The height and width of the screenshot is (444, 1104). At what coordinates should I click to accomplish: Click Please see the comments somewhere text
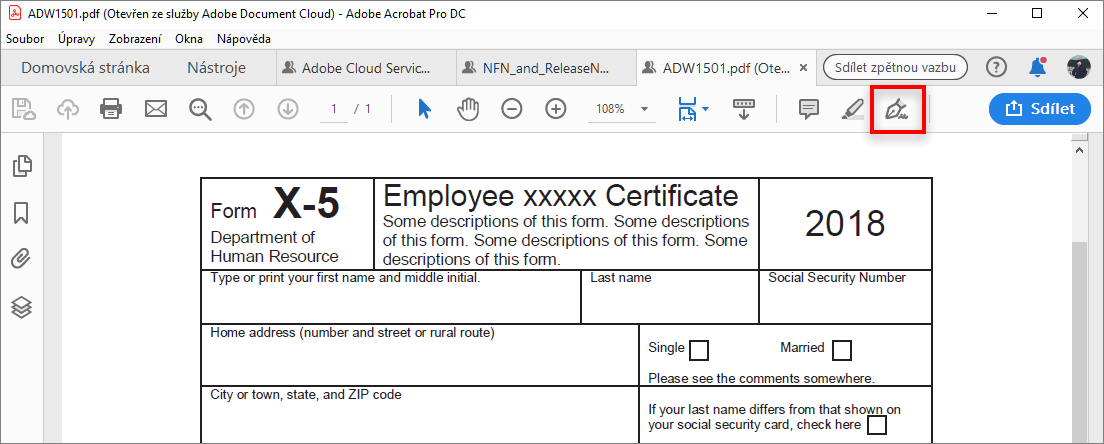pos(761,379)
